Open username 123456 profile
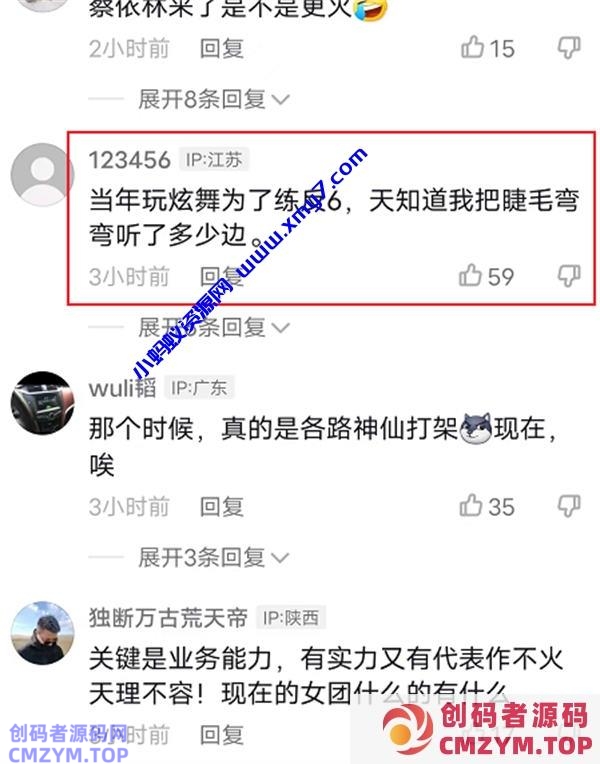The height and width of the screenshot is (764, 600). pyautogui.click(x=130, y=160)
